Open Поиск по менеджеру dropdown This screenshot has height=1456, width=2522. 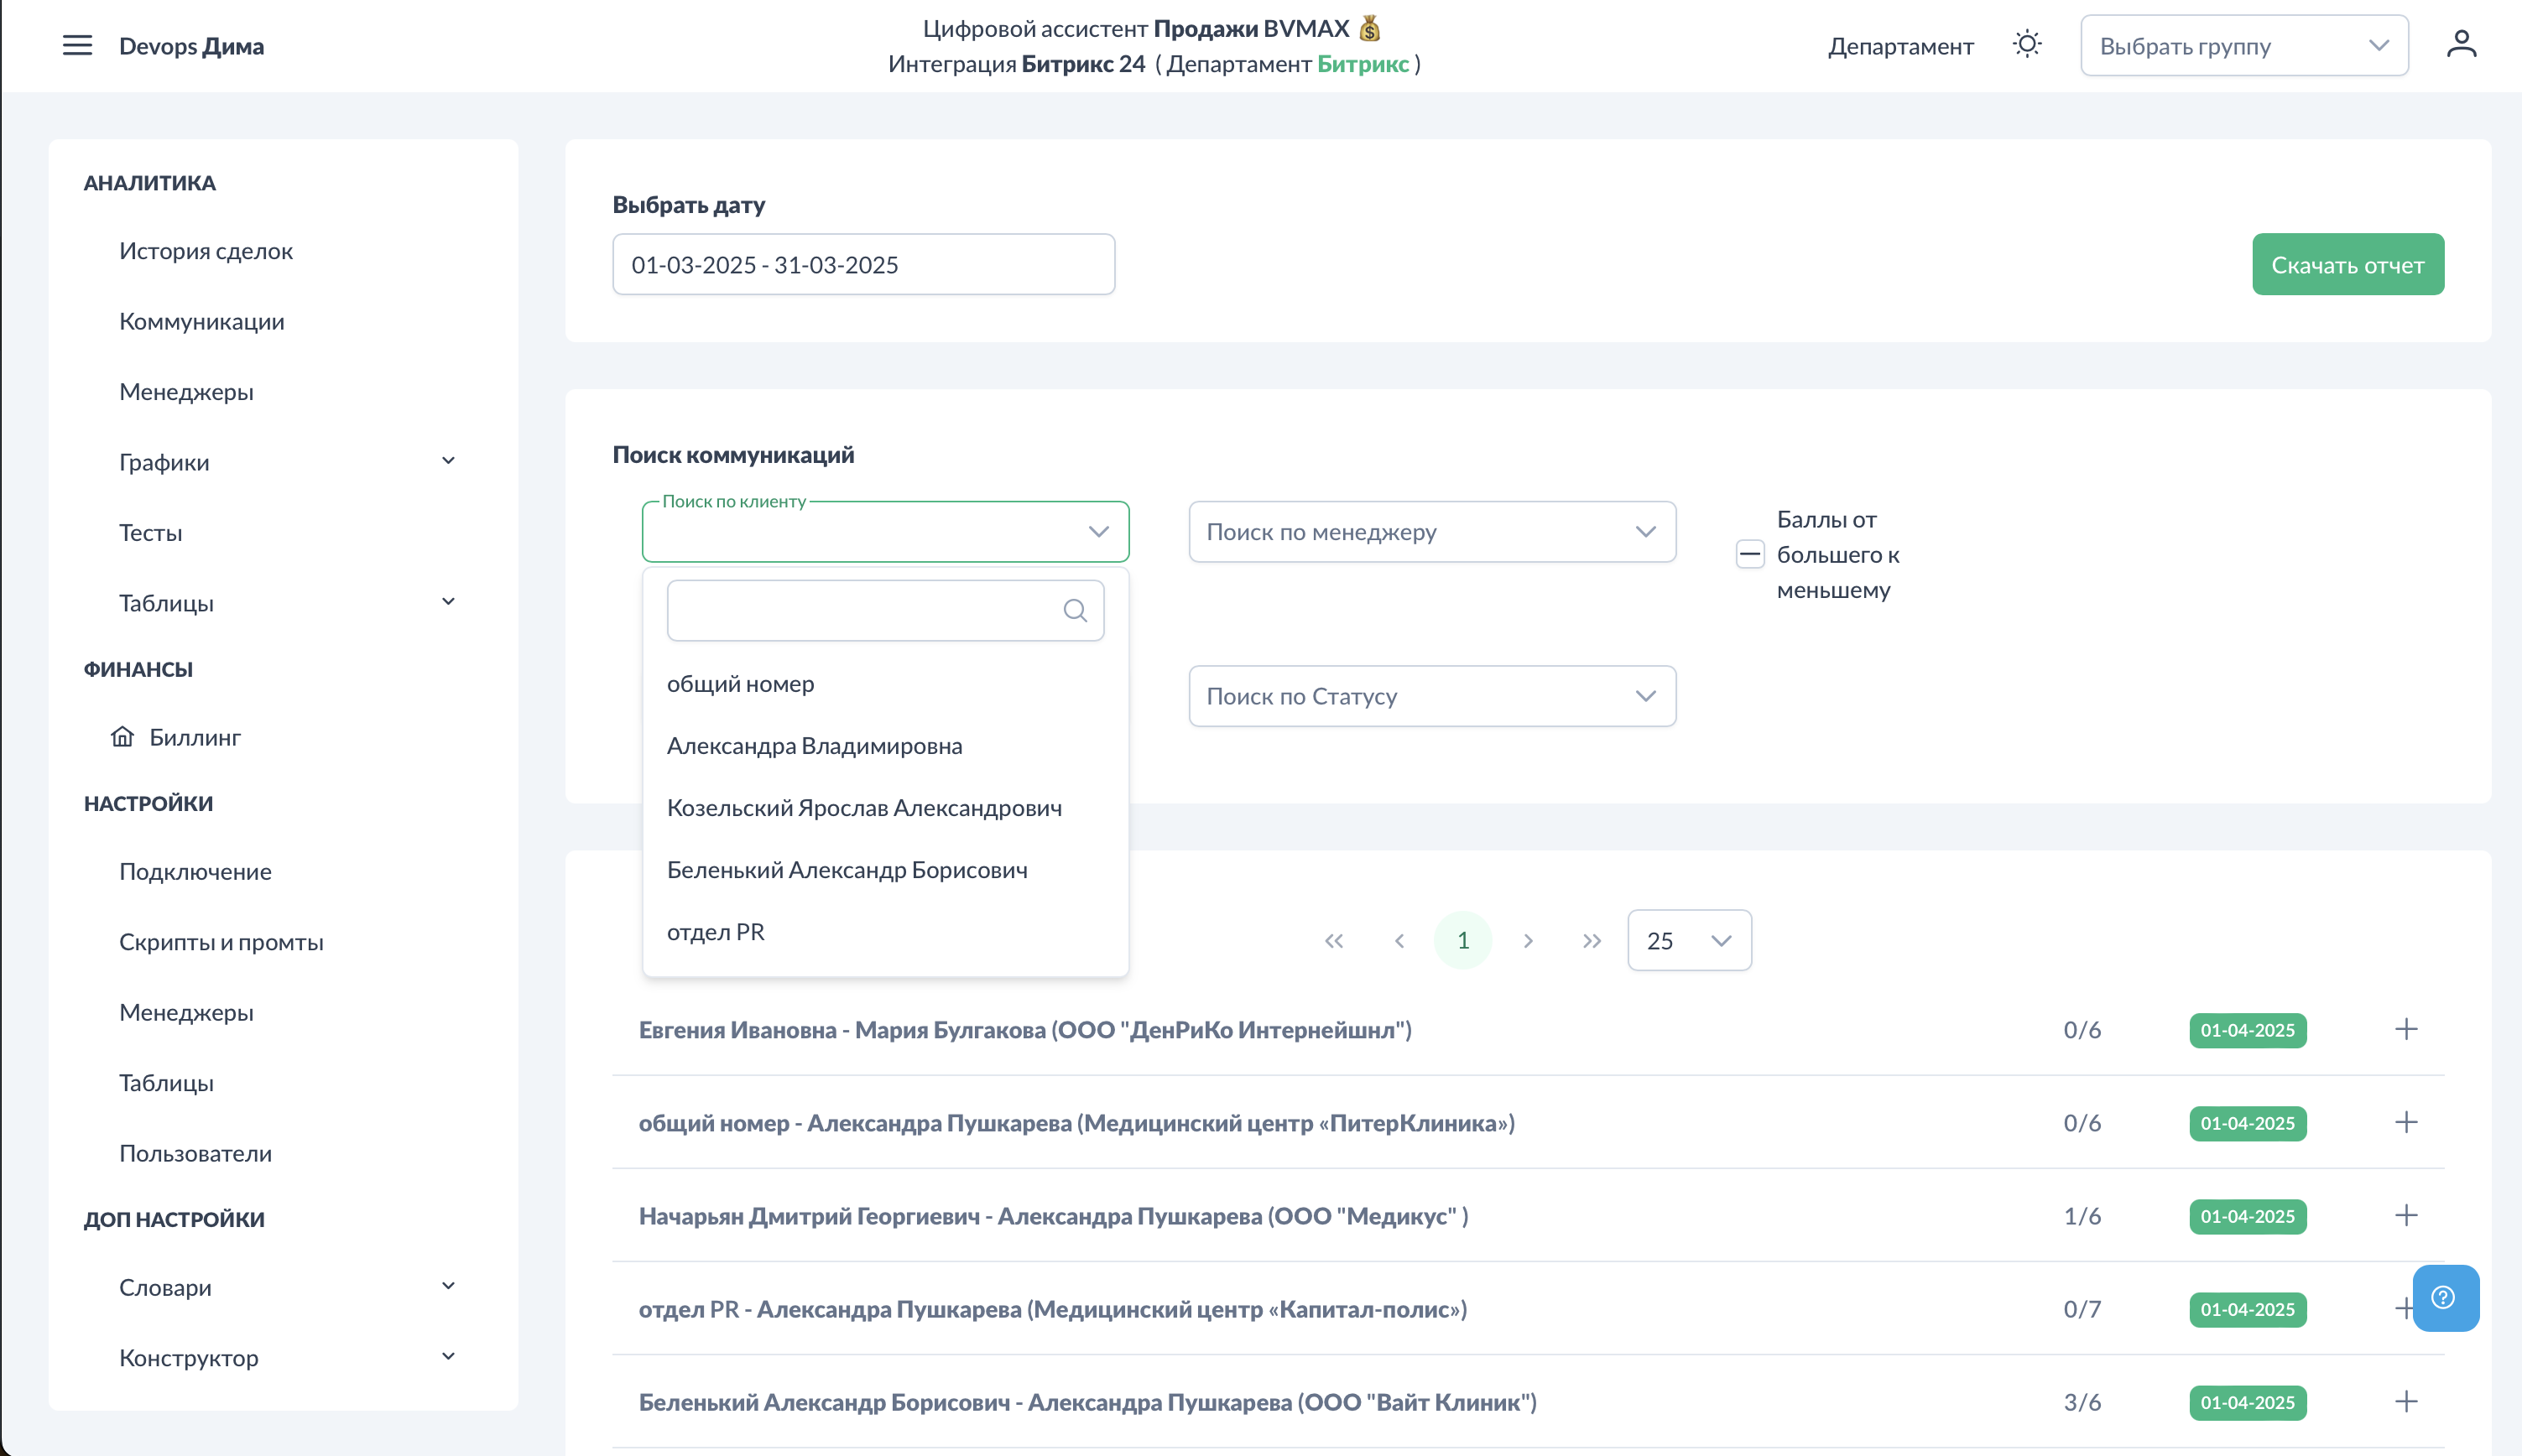(x=1431, y=532)
